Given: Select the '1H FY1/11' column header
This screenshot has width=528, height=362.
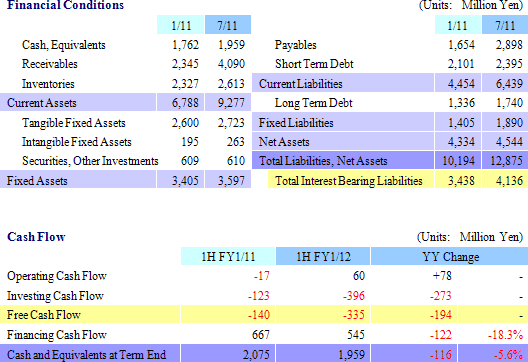Looking at the screenshot, I should (x=228, y=257).
